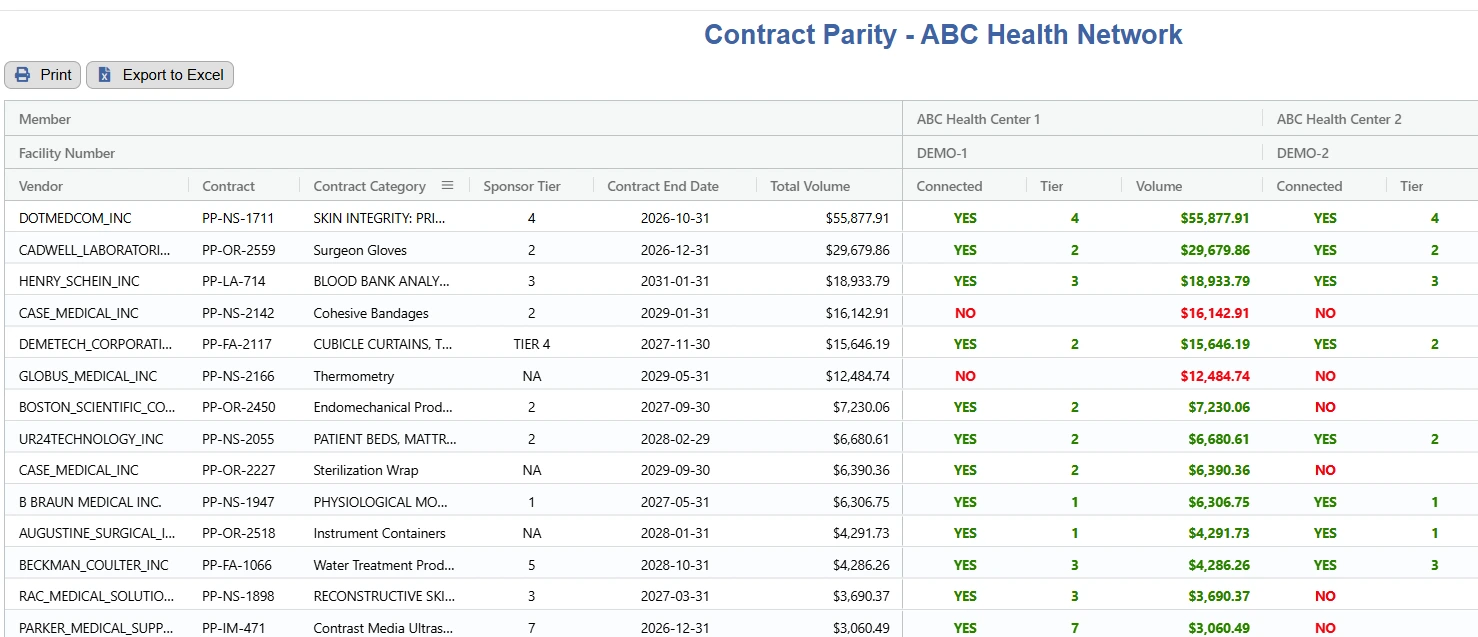Click contract number PP-OR-2559

click(x=239, y=250)
